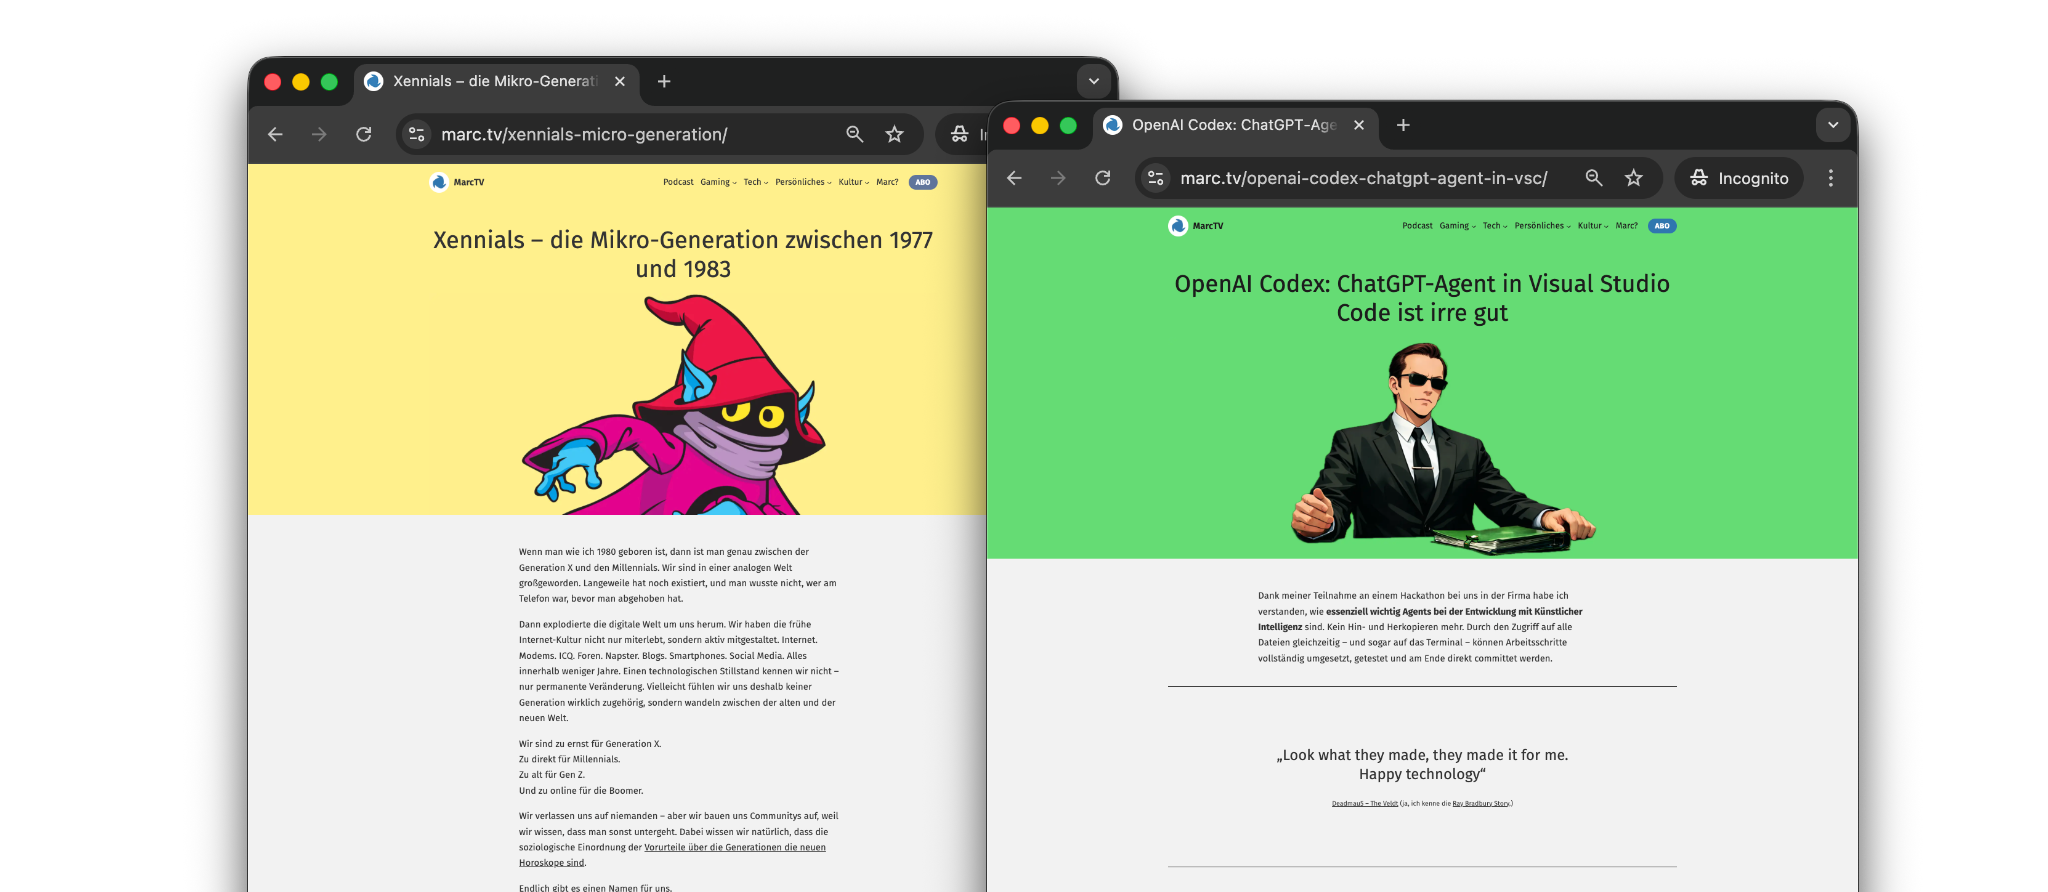Open the Marc? menu item on the Xennials page
This screenshot has width=2048, height=892.
click(x=887, y=182)
